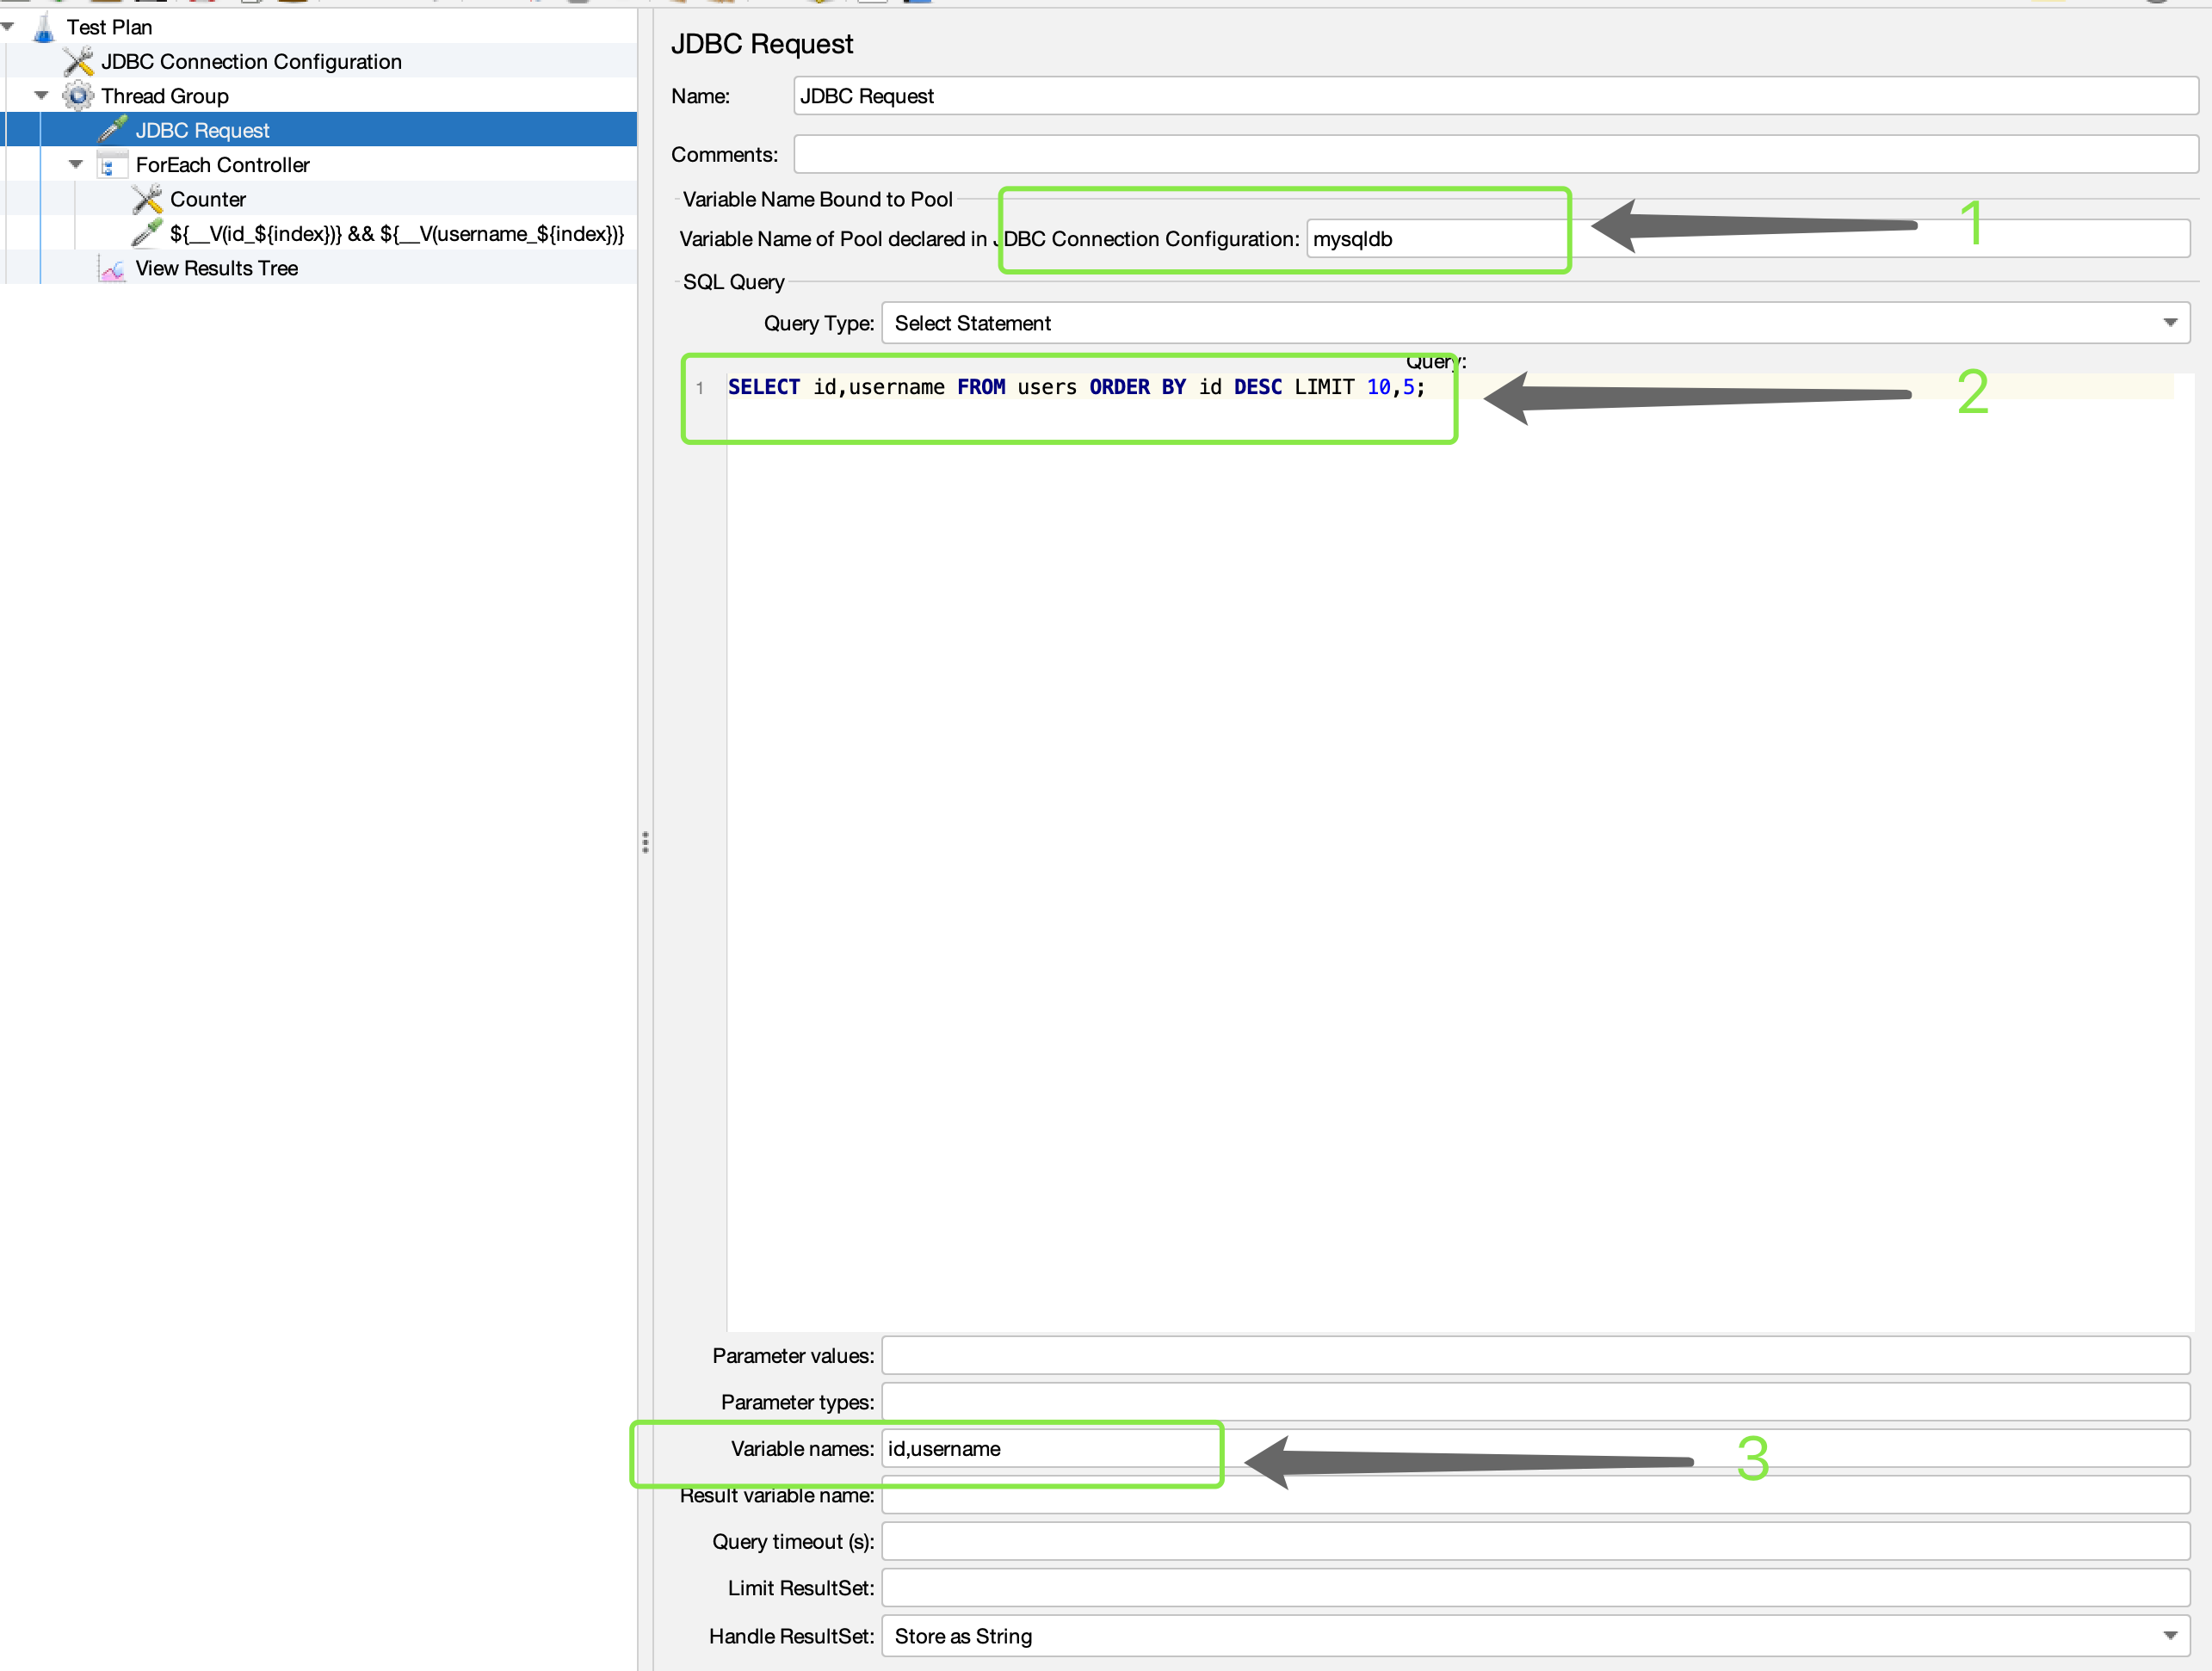Click the Thread Group gear icon

tap(78, 96)
